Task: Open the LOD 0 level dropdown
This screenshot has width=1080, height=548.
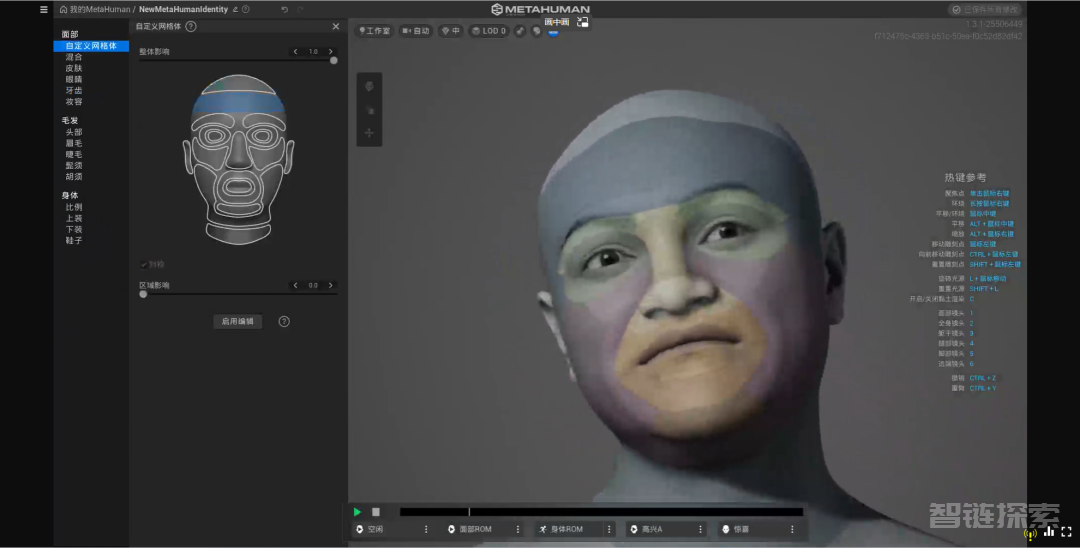Action: pyautogui.click(x=489, y=31)
